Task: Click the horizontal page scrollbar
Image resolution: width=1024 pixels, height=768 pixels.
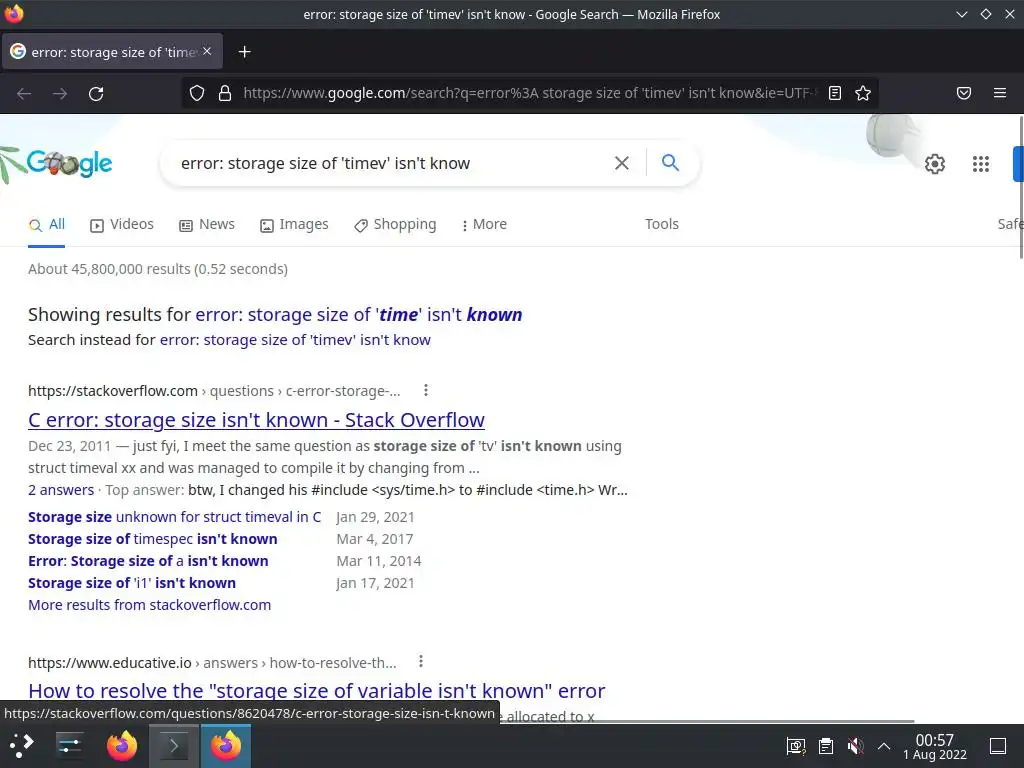Action: (708, 722)
